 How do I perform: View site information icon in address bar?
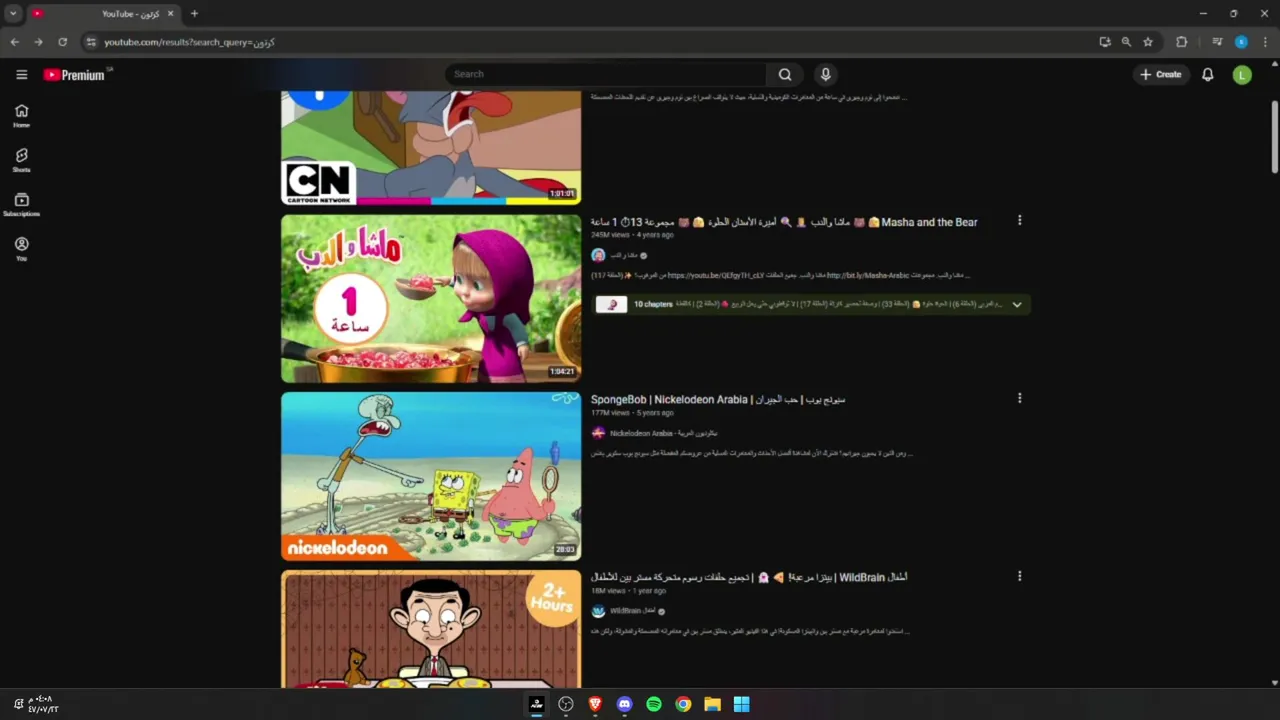pyautogui.click(x=91, y=42)
